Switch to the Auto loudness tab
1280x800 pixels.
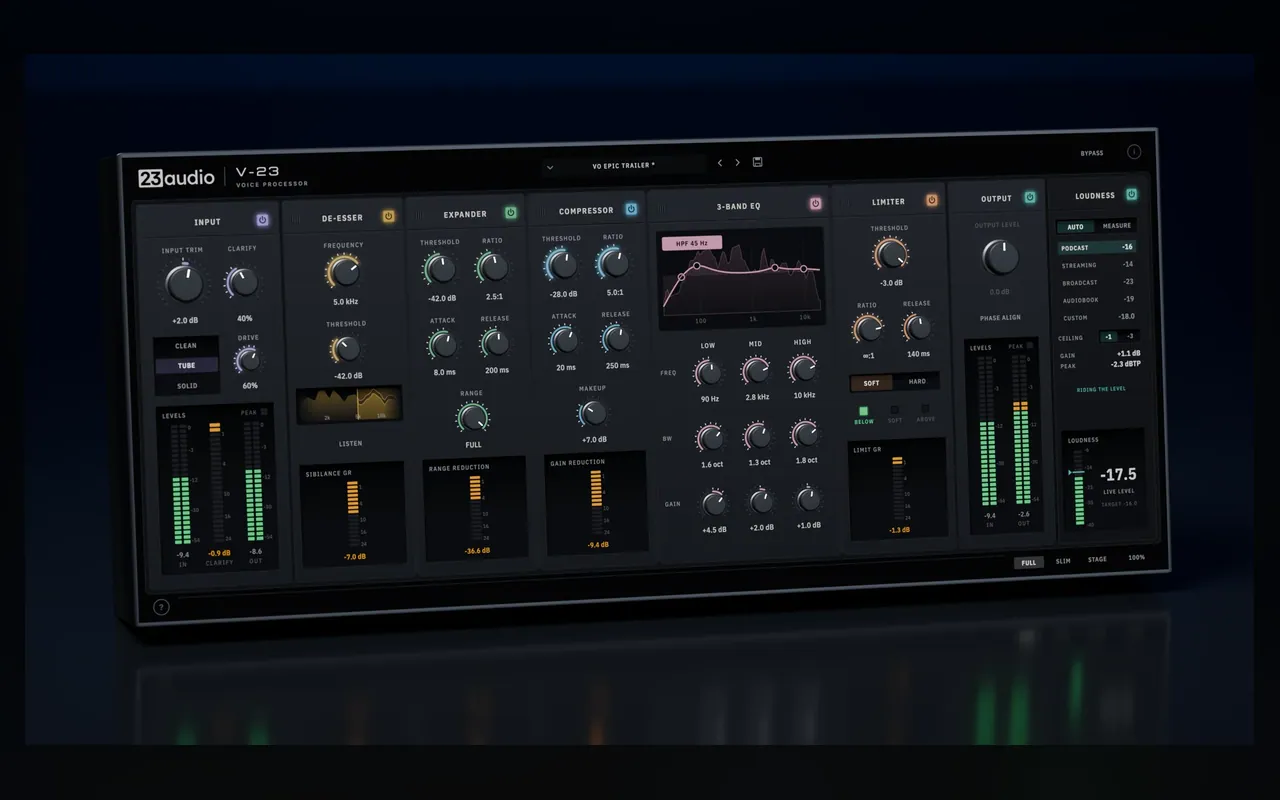click(x=1075, y=227)
